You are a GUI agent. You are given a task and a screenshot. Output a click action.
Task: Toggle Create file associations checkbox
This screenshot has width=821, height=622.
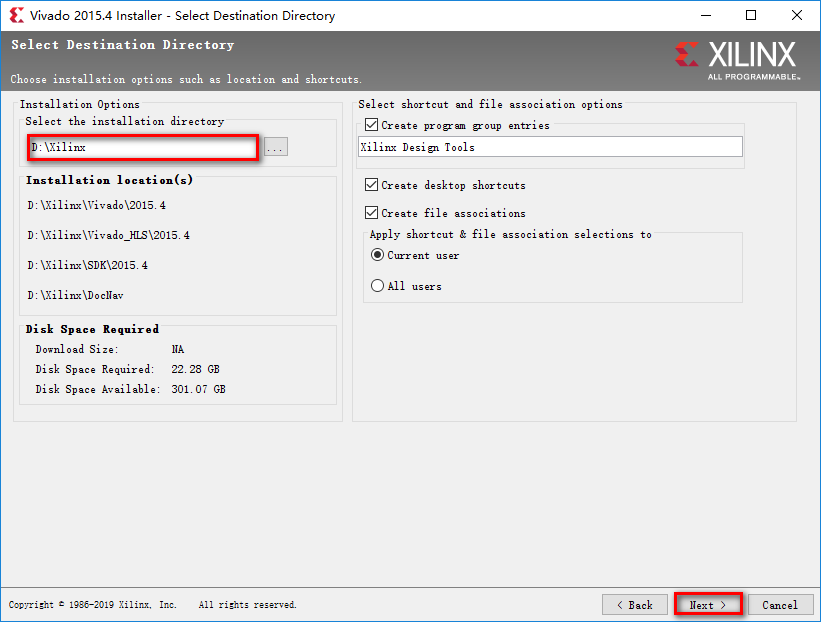(371, 213)
